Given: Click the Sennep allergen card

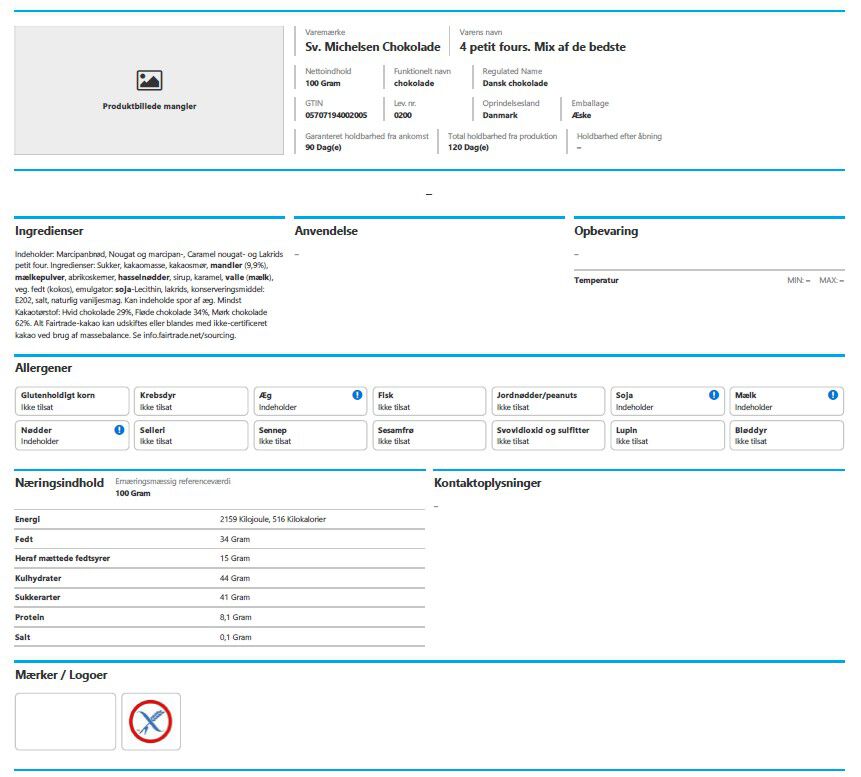Looking at the screenshot, I should (310, 435).
